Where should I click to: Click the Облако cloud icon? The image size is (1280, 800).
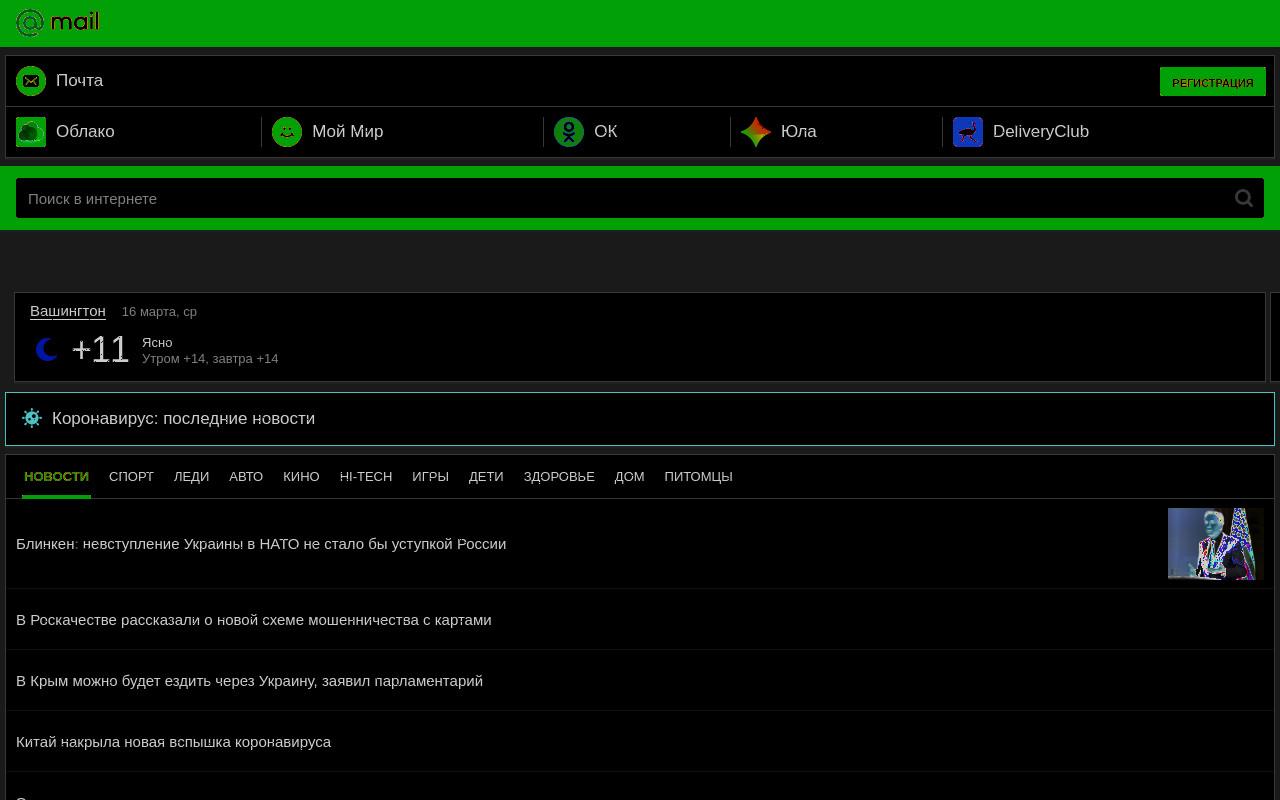[x=31, y=132]
